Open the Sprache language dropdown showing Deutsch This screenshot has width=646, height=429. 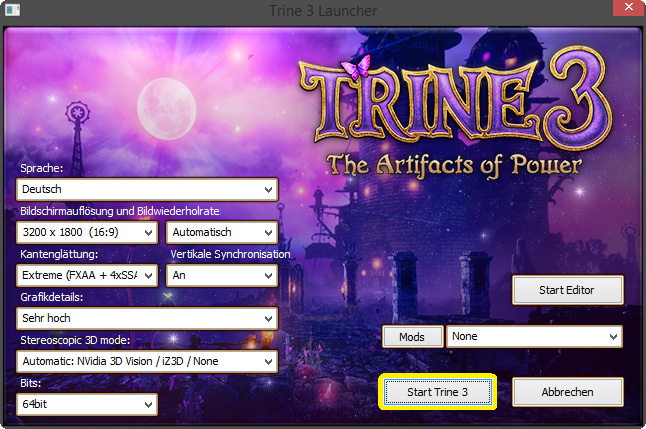click(x=147, y=190)
